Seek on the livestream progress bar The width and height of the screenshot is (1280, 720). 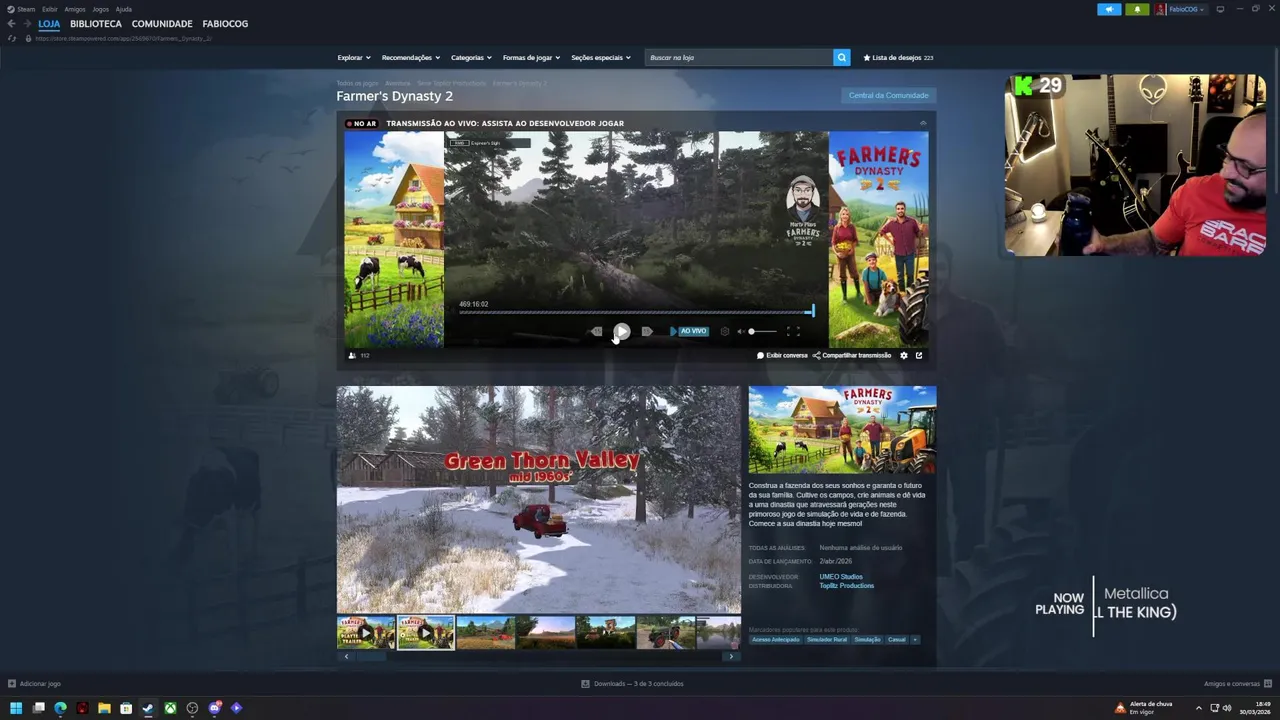(x=636, y=312)
